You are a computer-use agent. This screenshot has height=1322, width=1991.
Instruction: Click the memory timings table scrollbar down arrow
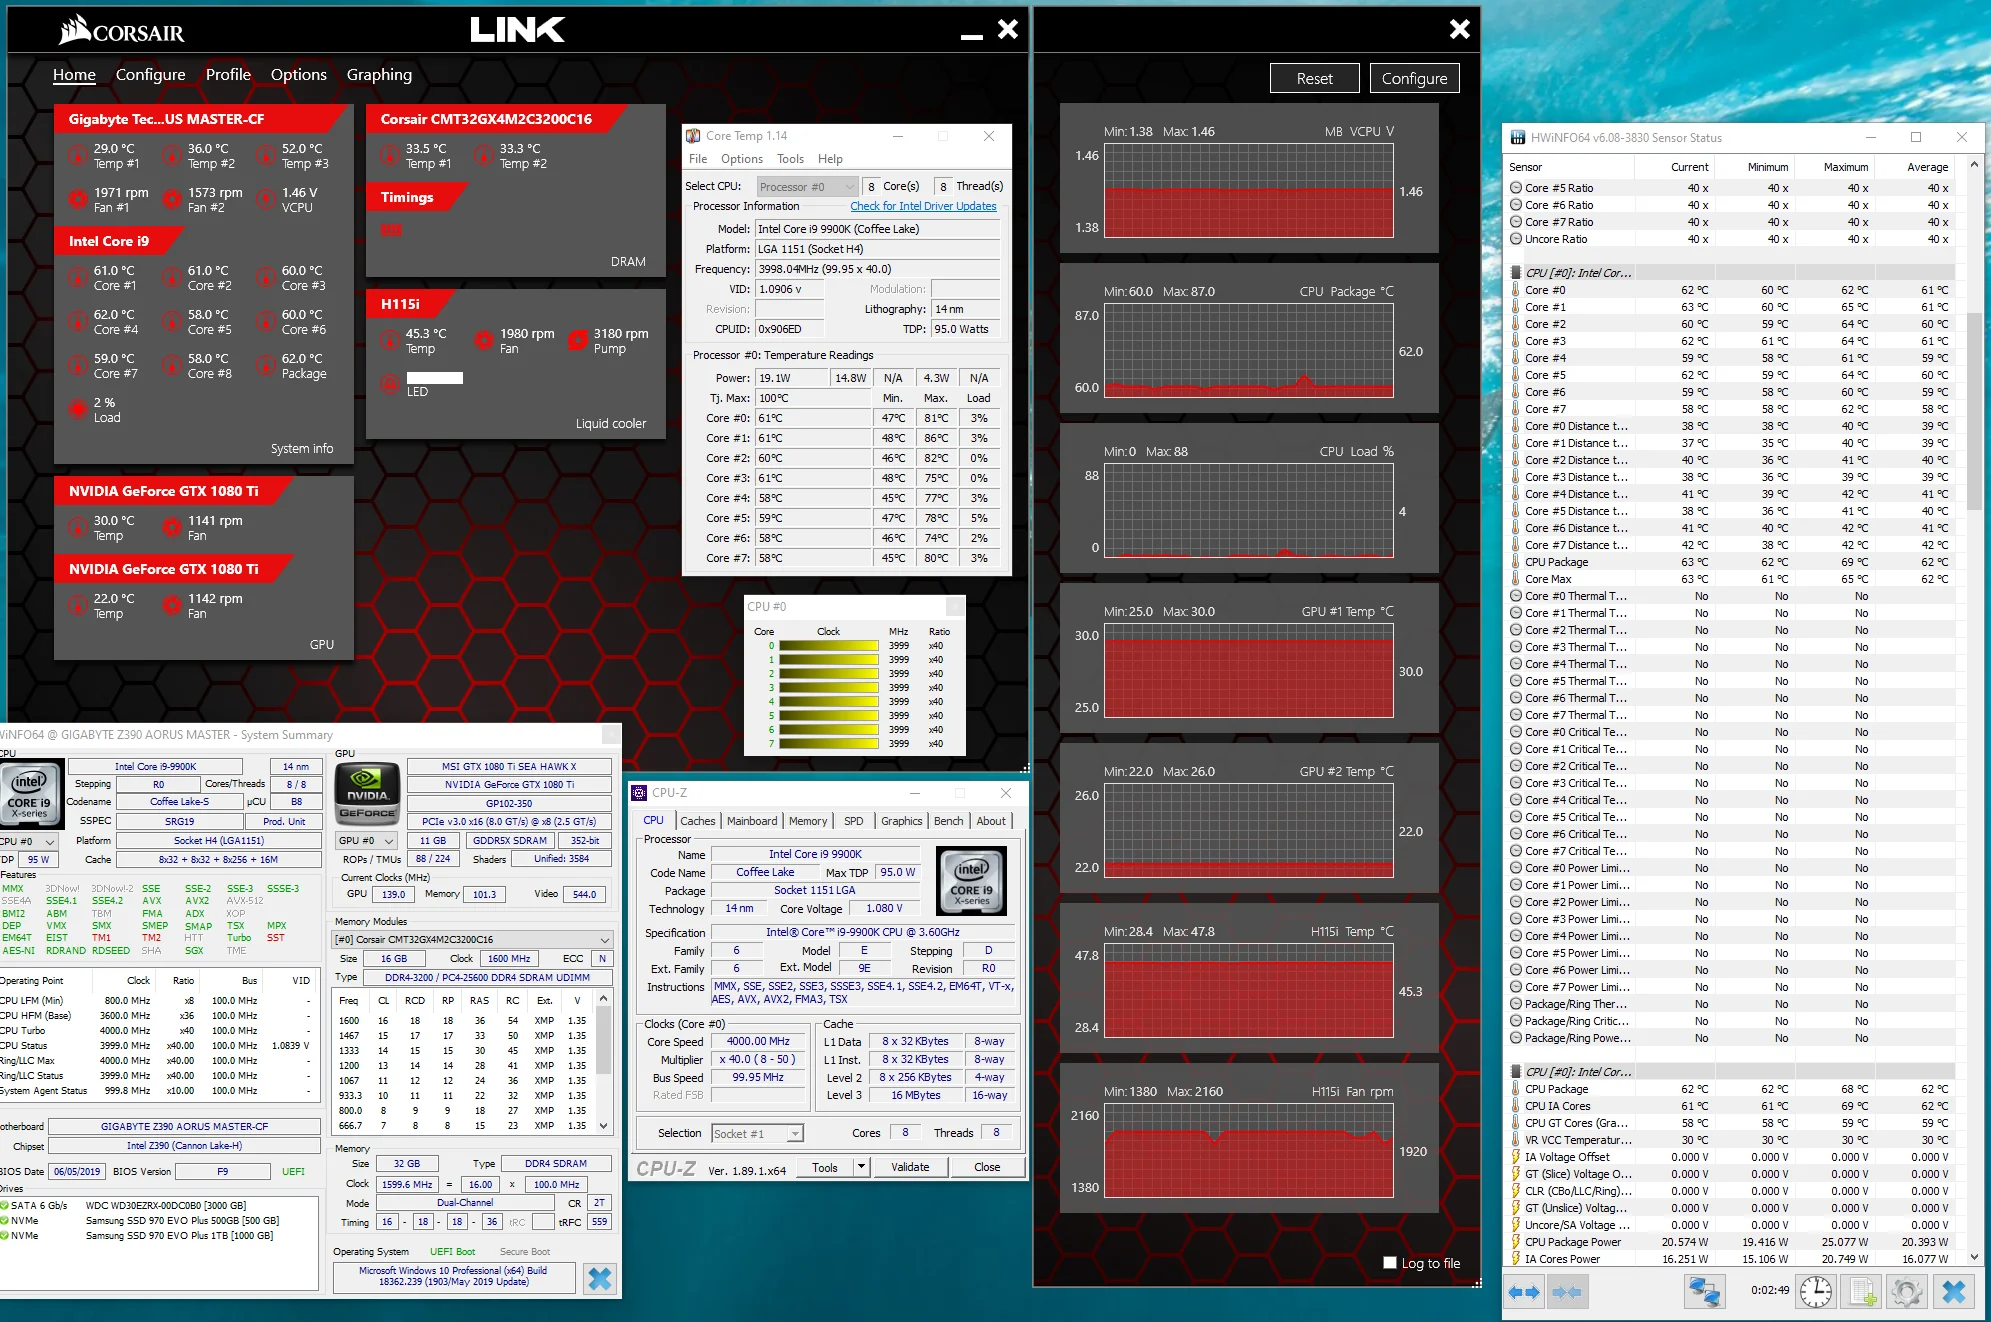603,1126
